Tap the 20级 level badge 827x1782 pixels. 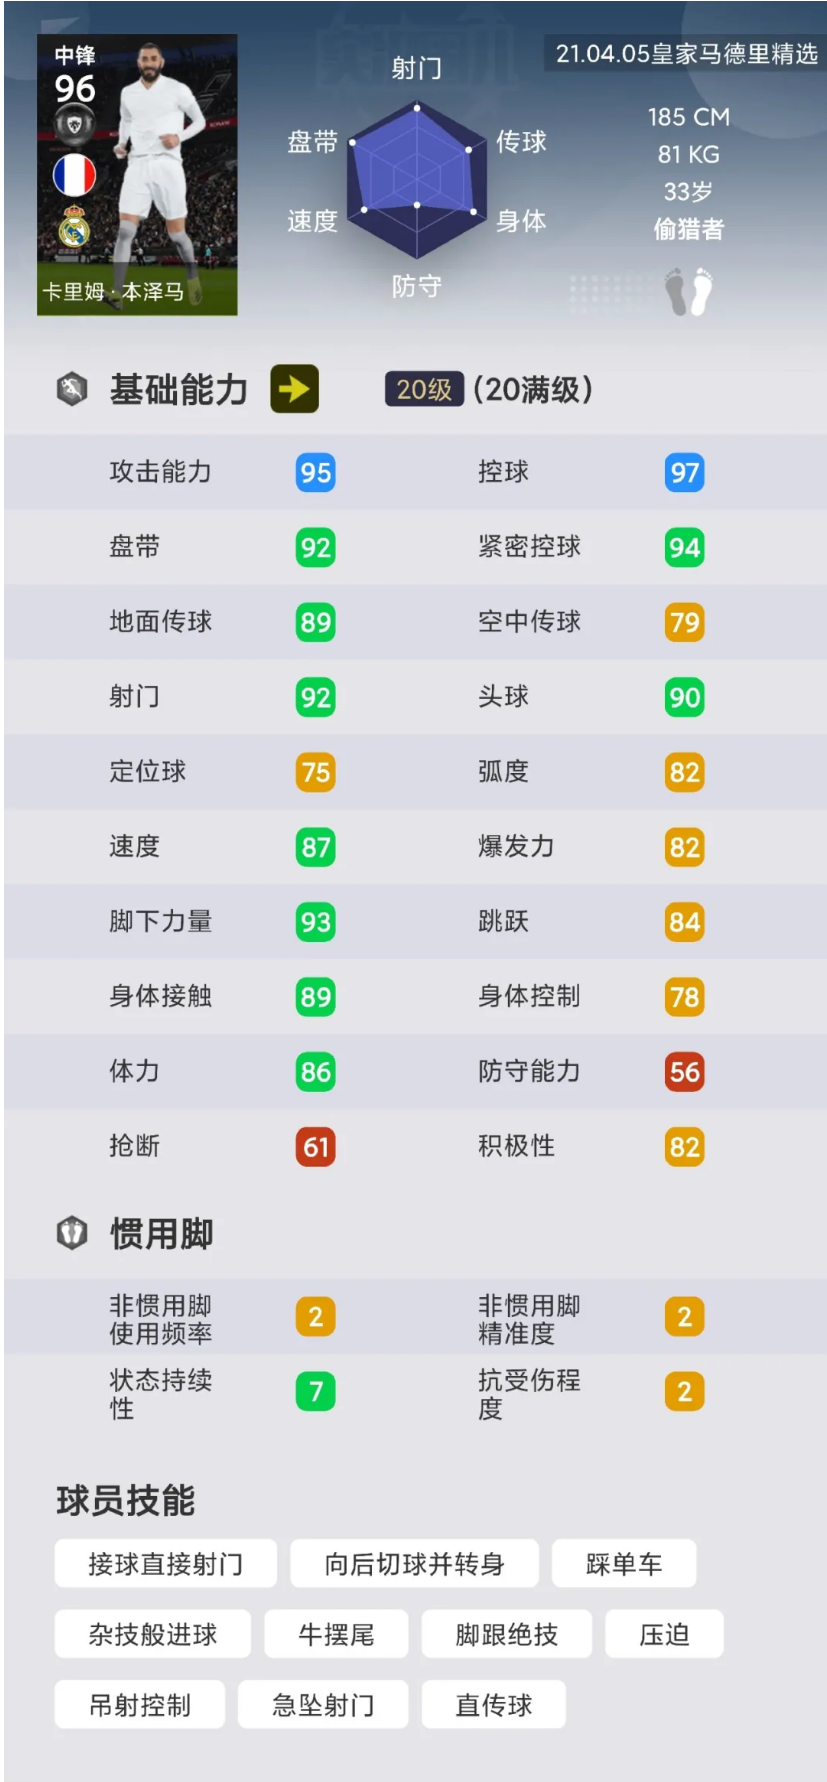(x=424, y=389)
